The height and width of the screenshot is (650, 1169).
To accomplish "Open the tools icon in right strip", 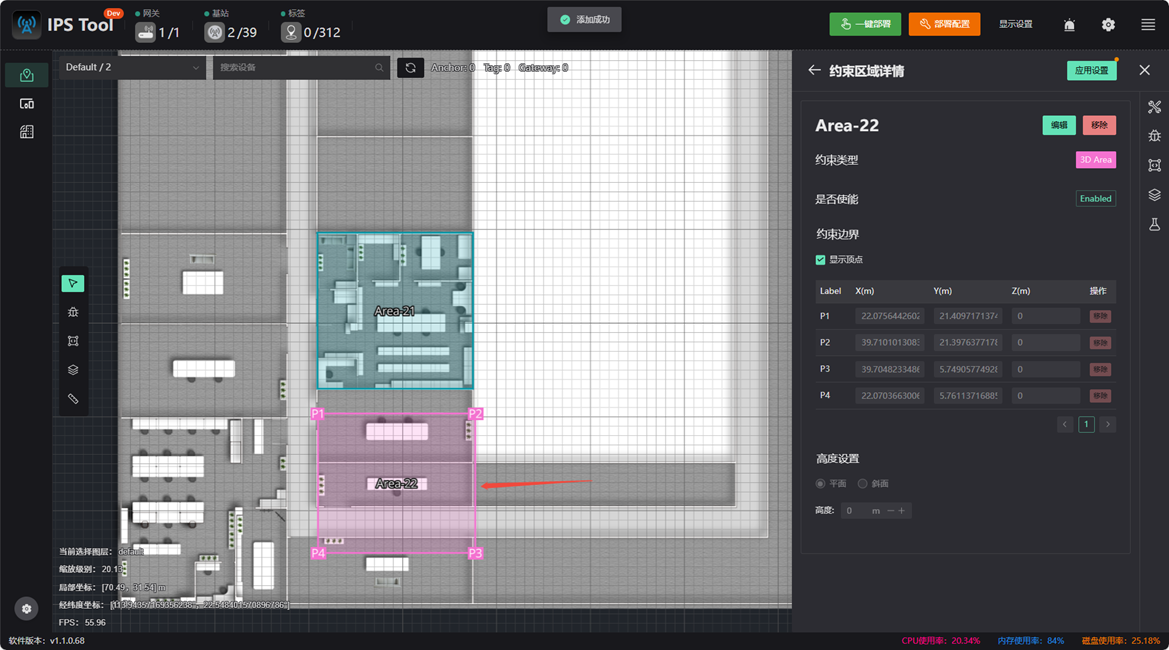I will pyautogui.click(x=1154, y=107).
